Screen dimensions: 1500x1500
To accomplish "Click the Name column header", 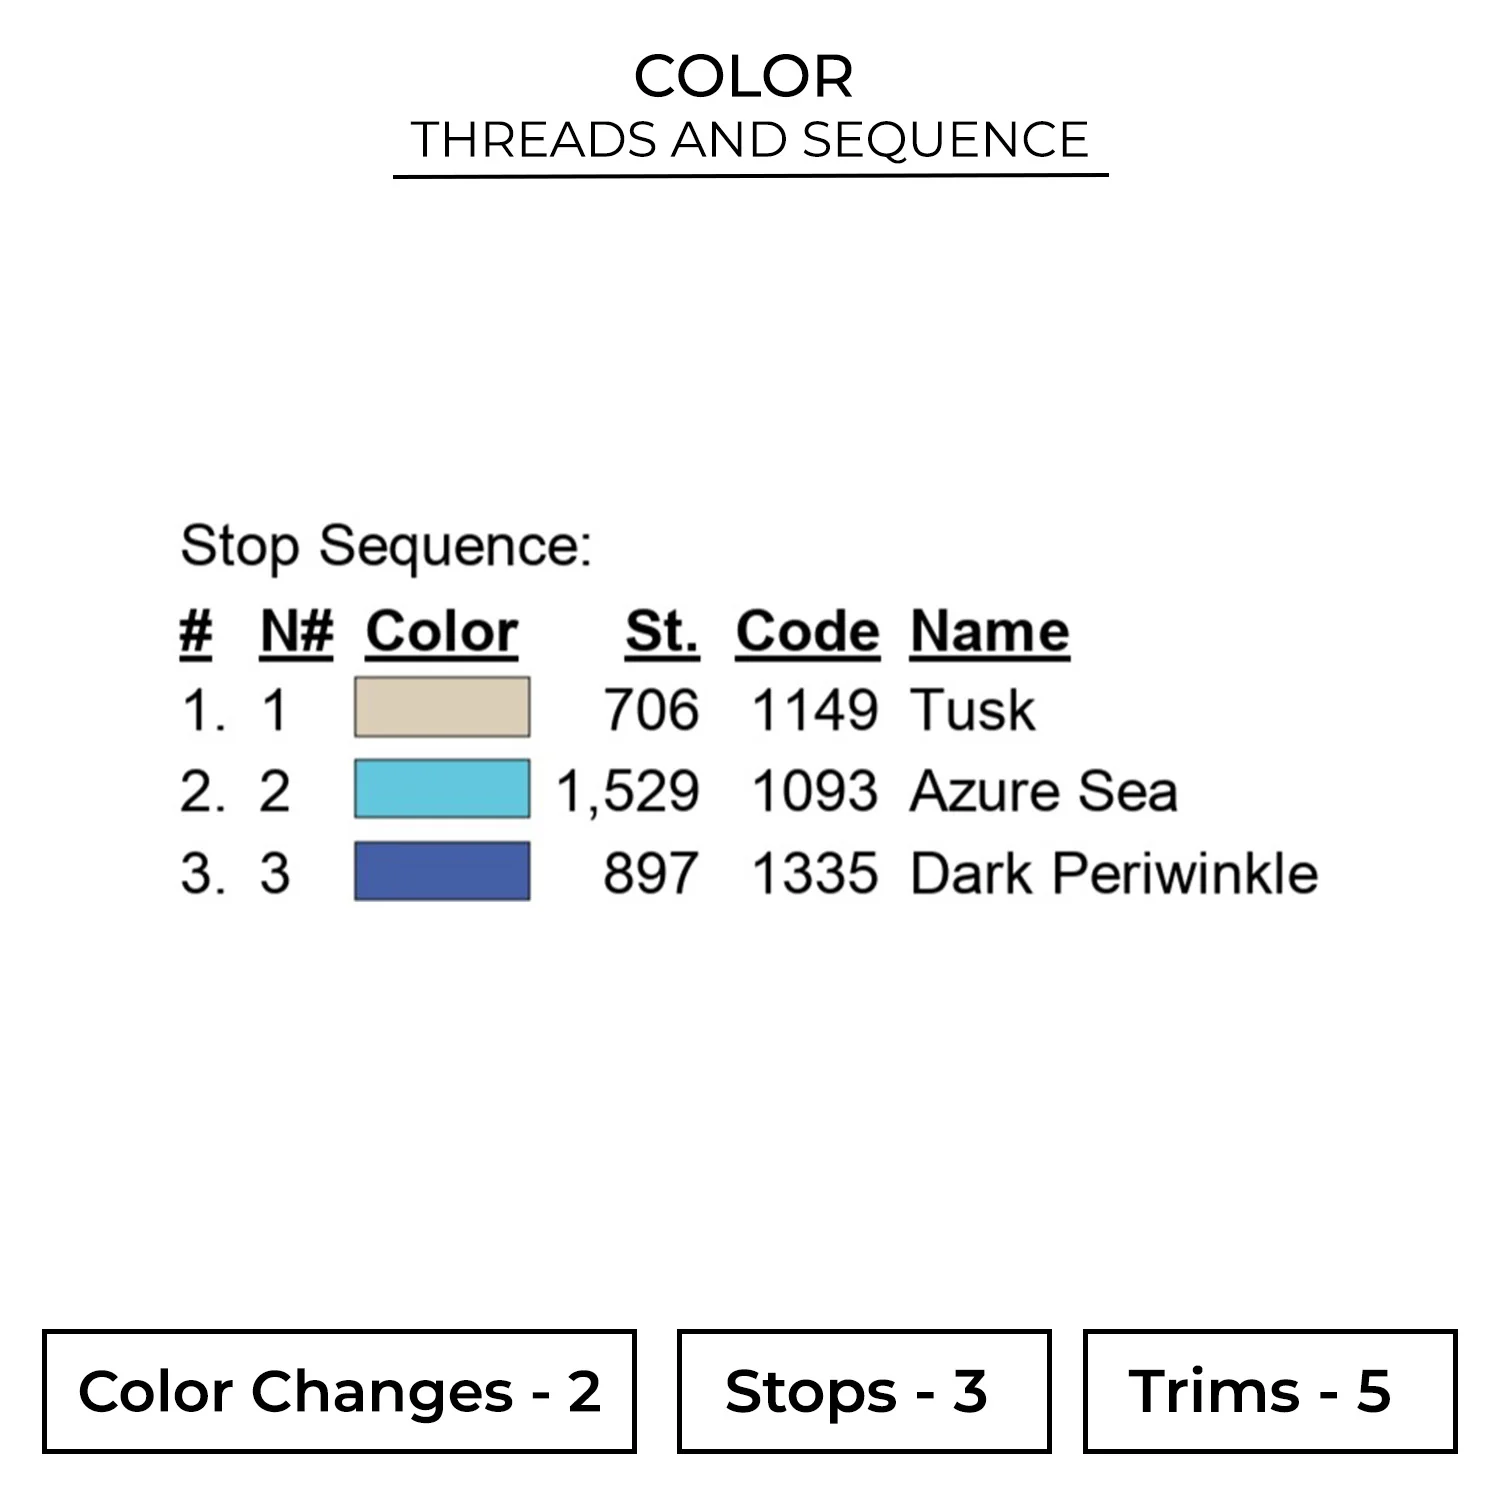I will (989, 632).
